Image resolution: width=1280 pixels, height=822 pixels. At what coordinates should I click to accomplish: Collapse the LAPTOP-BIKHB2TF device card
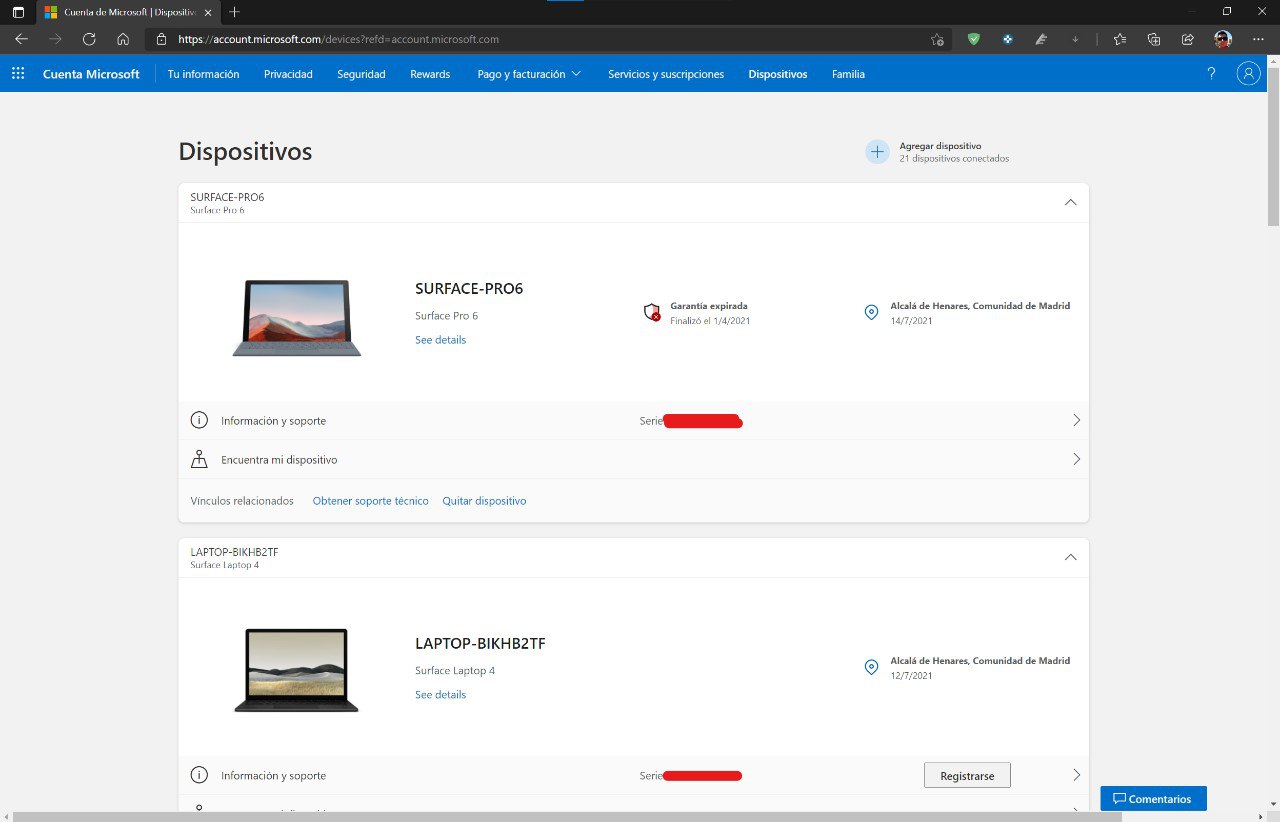1070,557
